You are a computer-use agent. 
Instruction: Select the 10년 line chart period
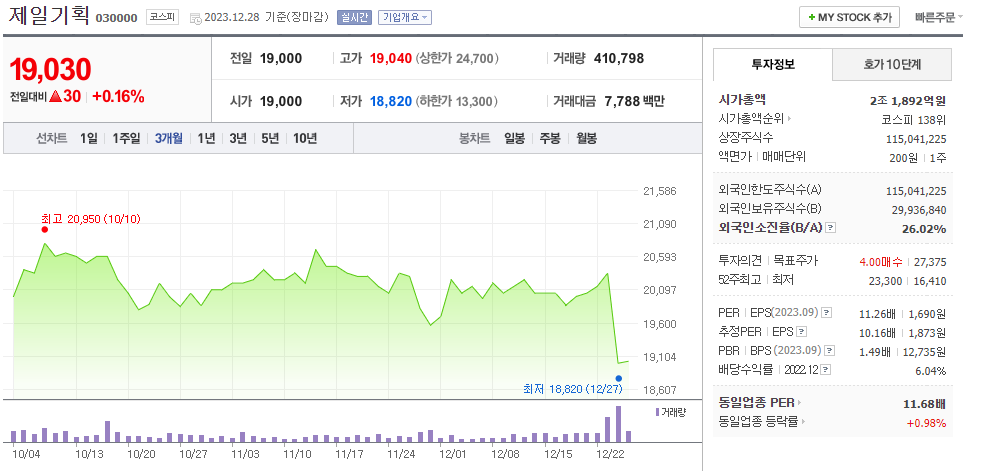(x=305, y=138)
